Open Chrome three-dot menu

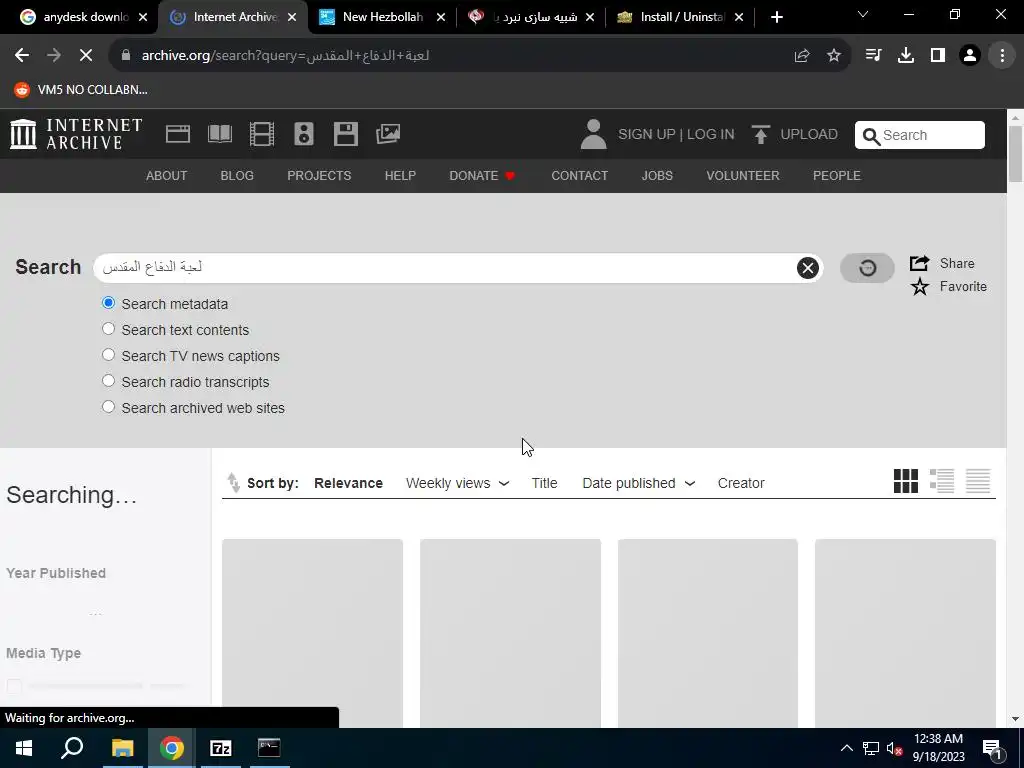click(x=1002, y=56)
